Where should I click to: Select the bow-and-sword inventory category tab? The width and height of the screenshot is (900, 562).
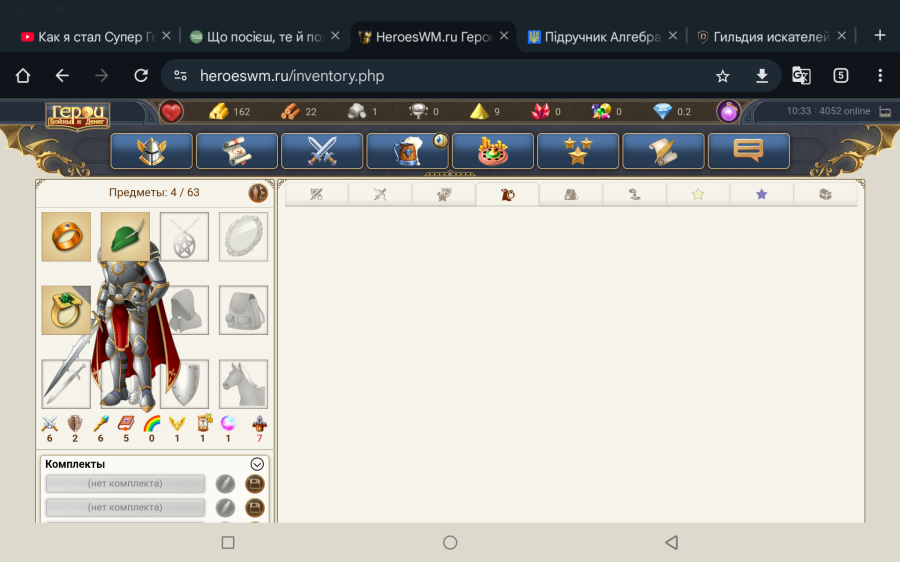click(380, 195)
